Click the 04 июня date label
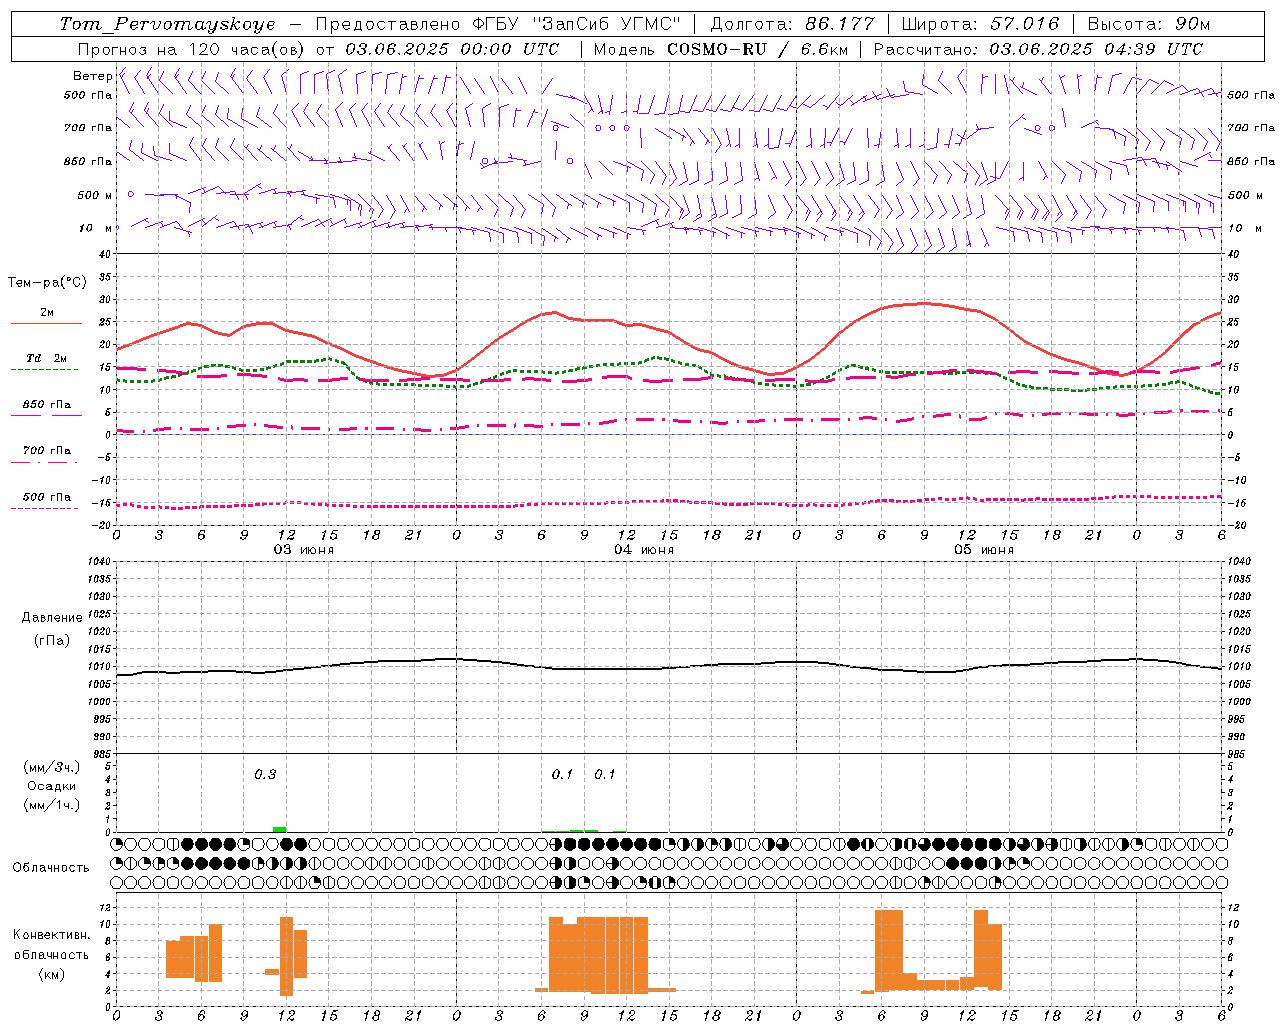 [644, 550]
